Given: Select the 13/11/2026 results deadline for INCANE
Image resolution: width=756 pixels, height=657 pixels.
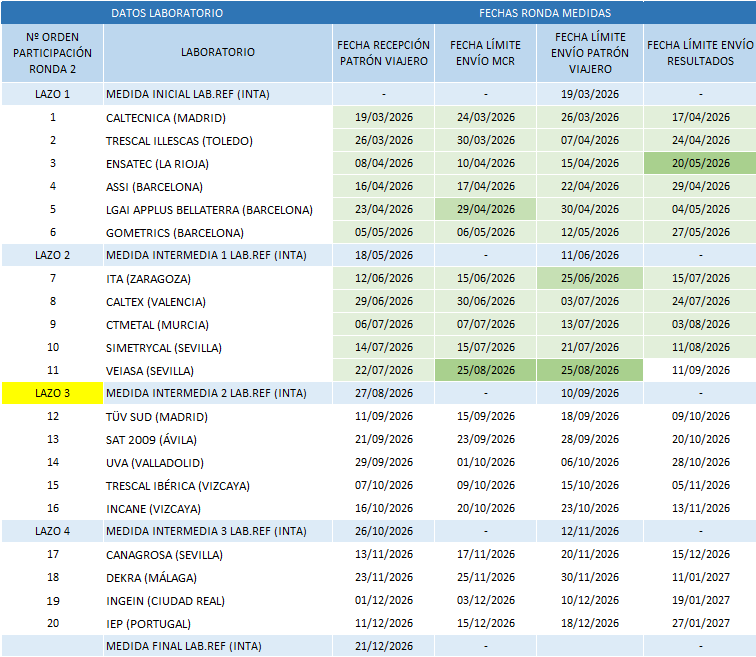Looking at the screenshot, I should pos(700,508).
